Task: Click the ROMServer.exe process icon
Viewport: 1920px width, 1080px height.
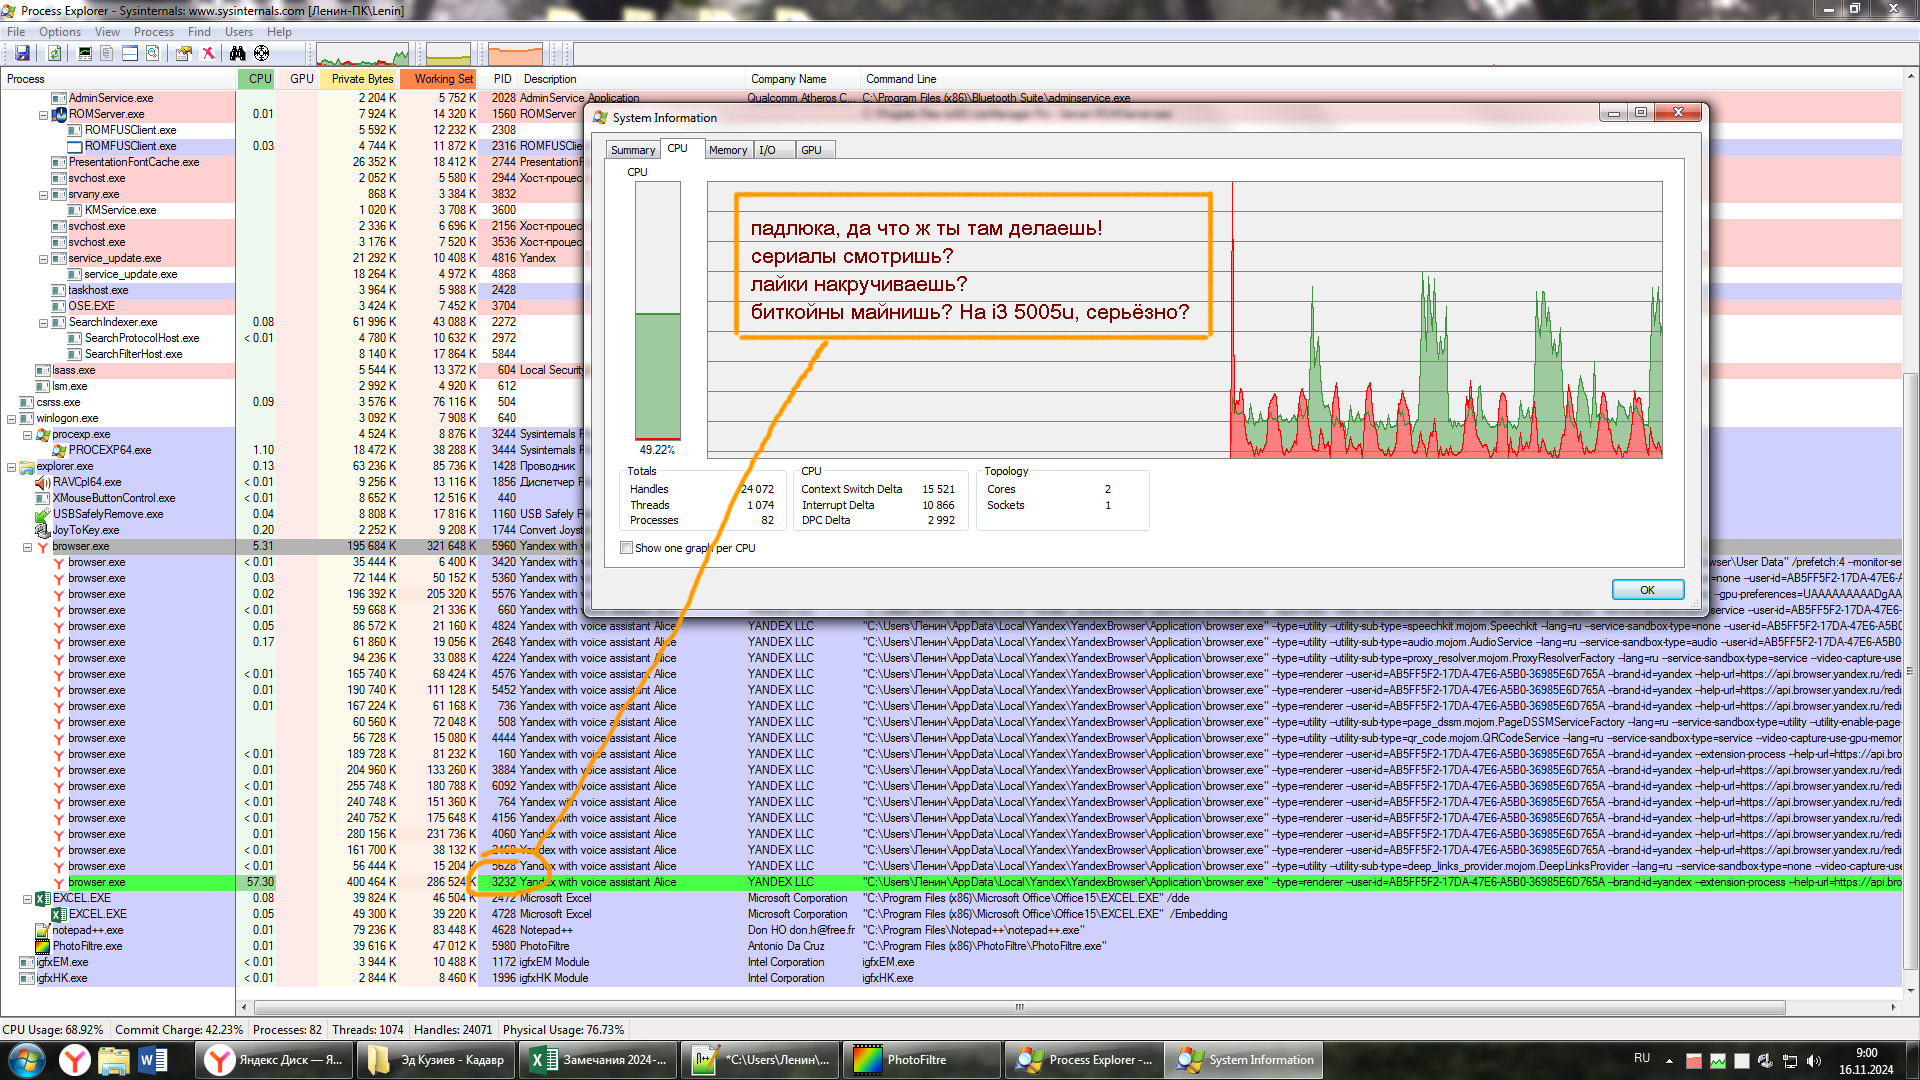Action: [59, 114]
